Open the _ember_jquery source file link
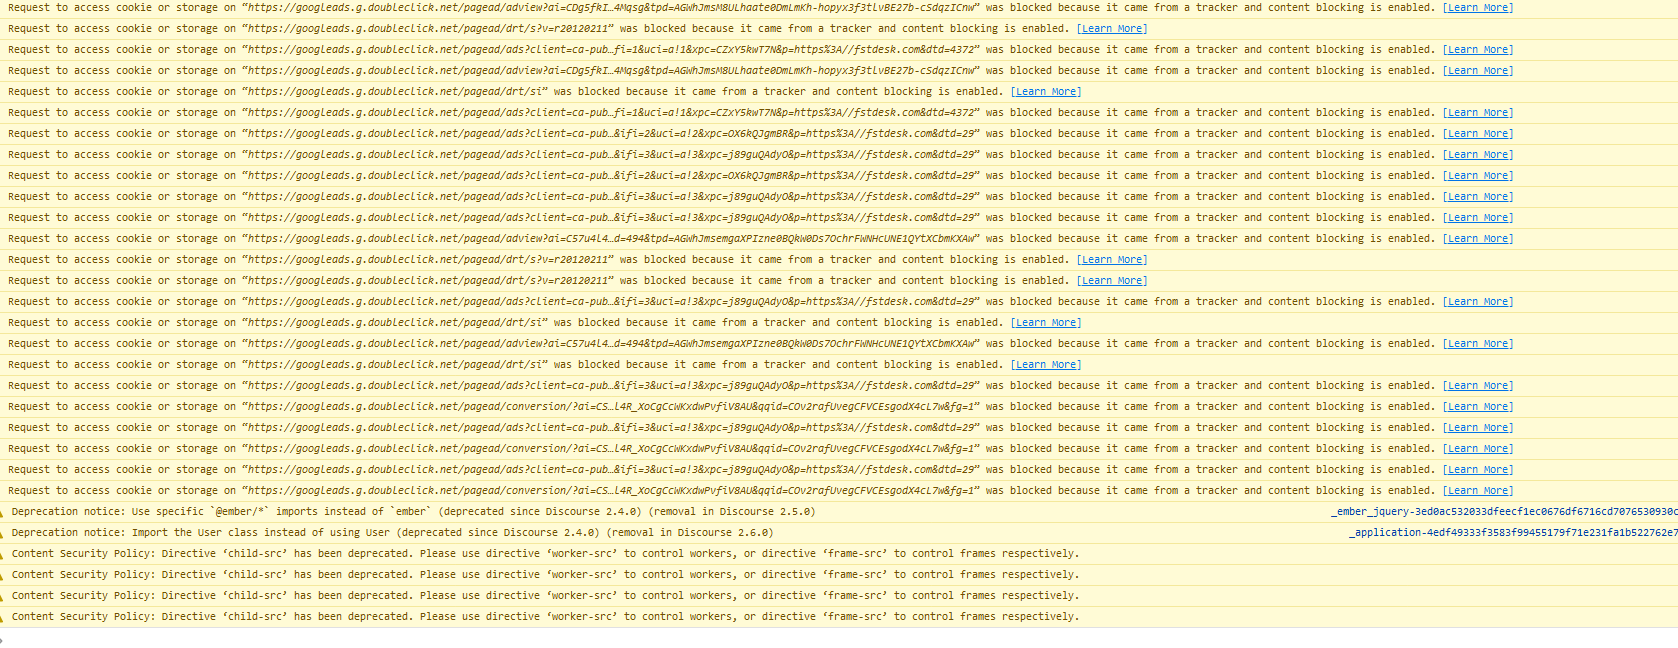This screenshot has width=1678, height=648. [x=1504, y=511]
